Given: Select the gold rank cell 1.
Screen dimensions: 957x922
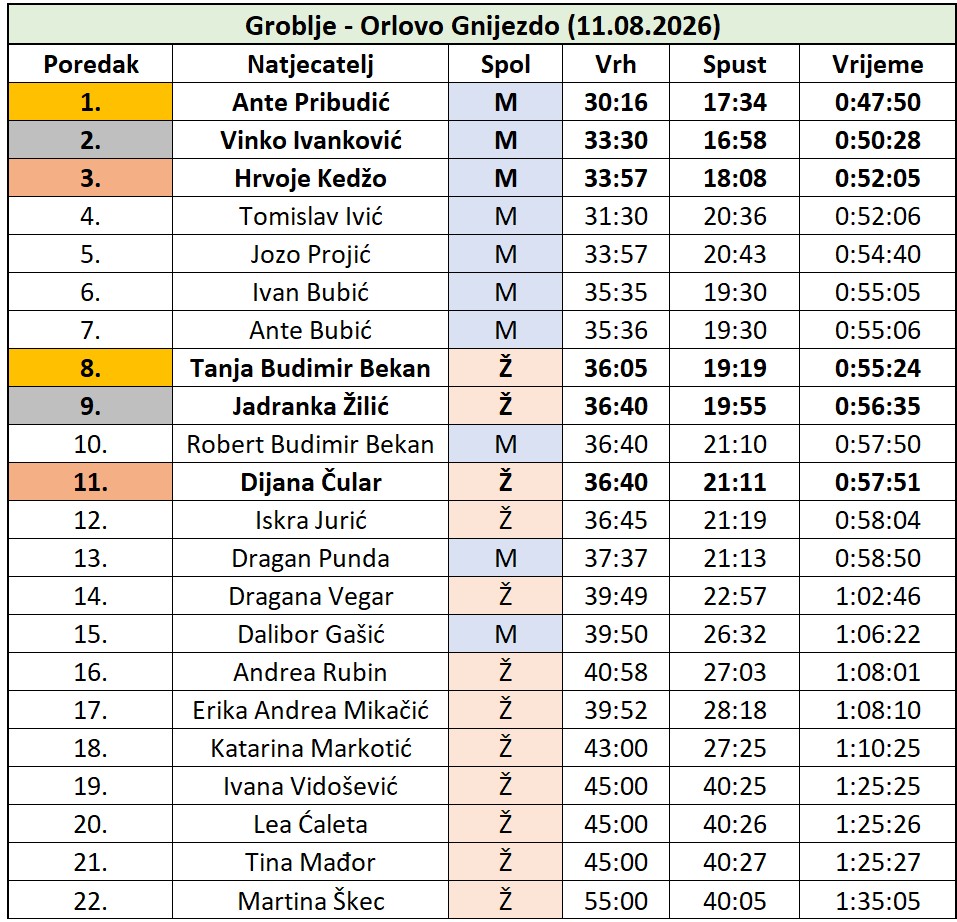Looking at the screenshot, I should point(91,102).
